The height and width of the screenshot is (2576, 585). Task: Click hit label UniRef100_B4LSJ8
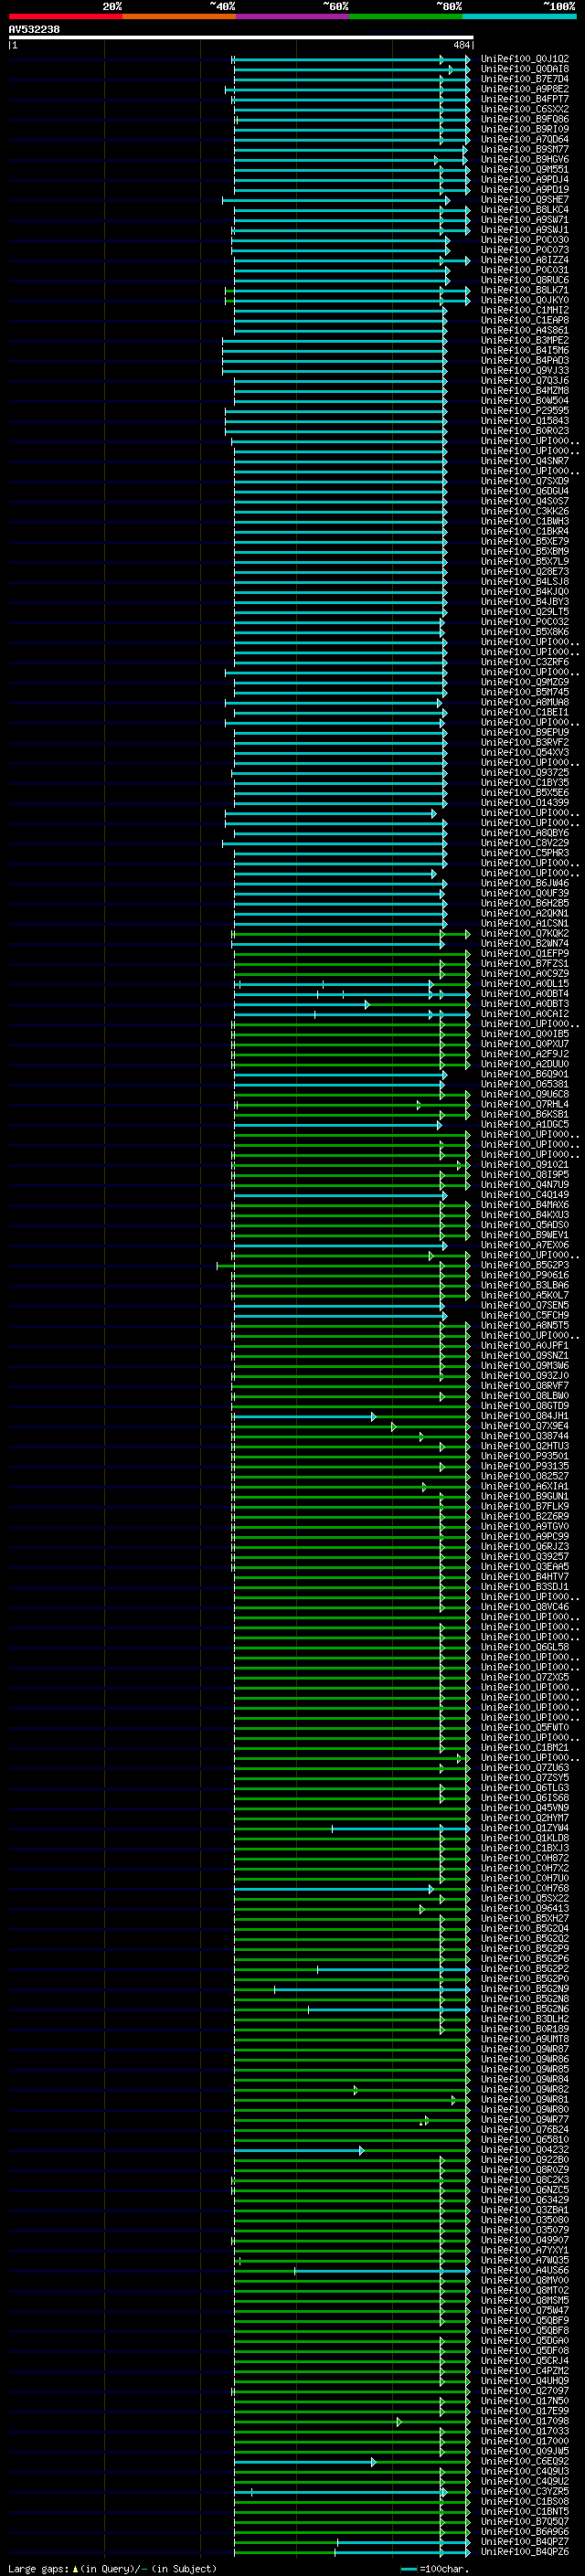tap(525, 582)
